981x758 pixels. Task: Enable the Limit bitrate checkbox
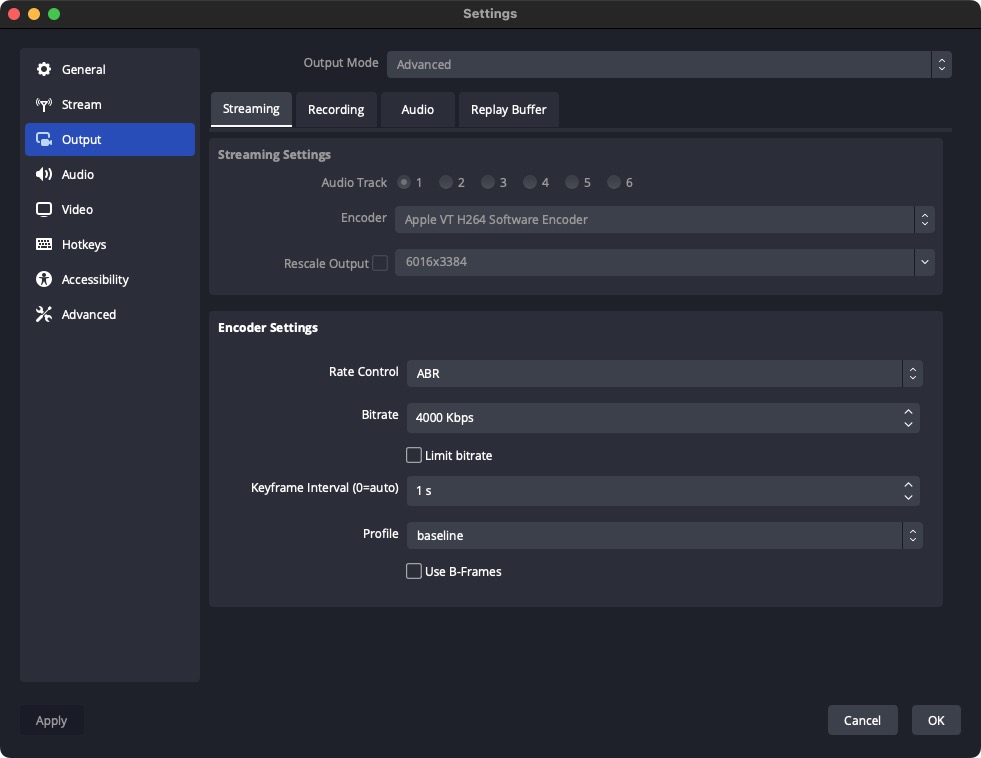414,456
